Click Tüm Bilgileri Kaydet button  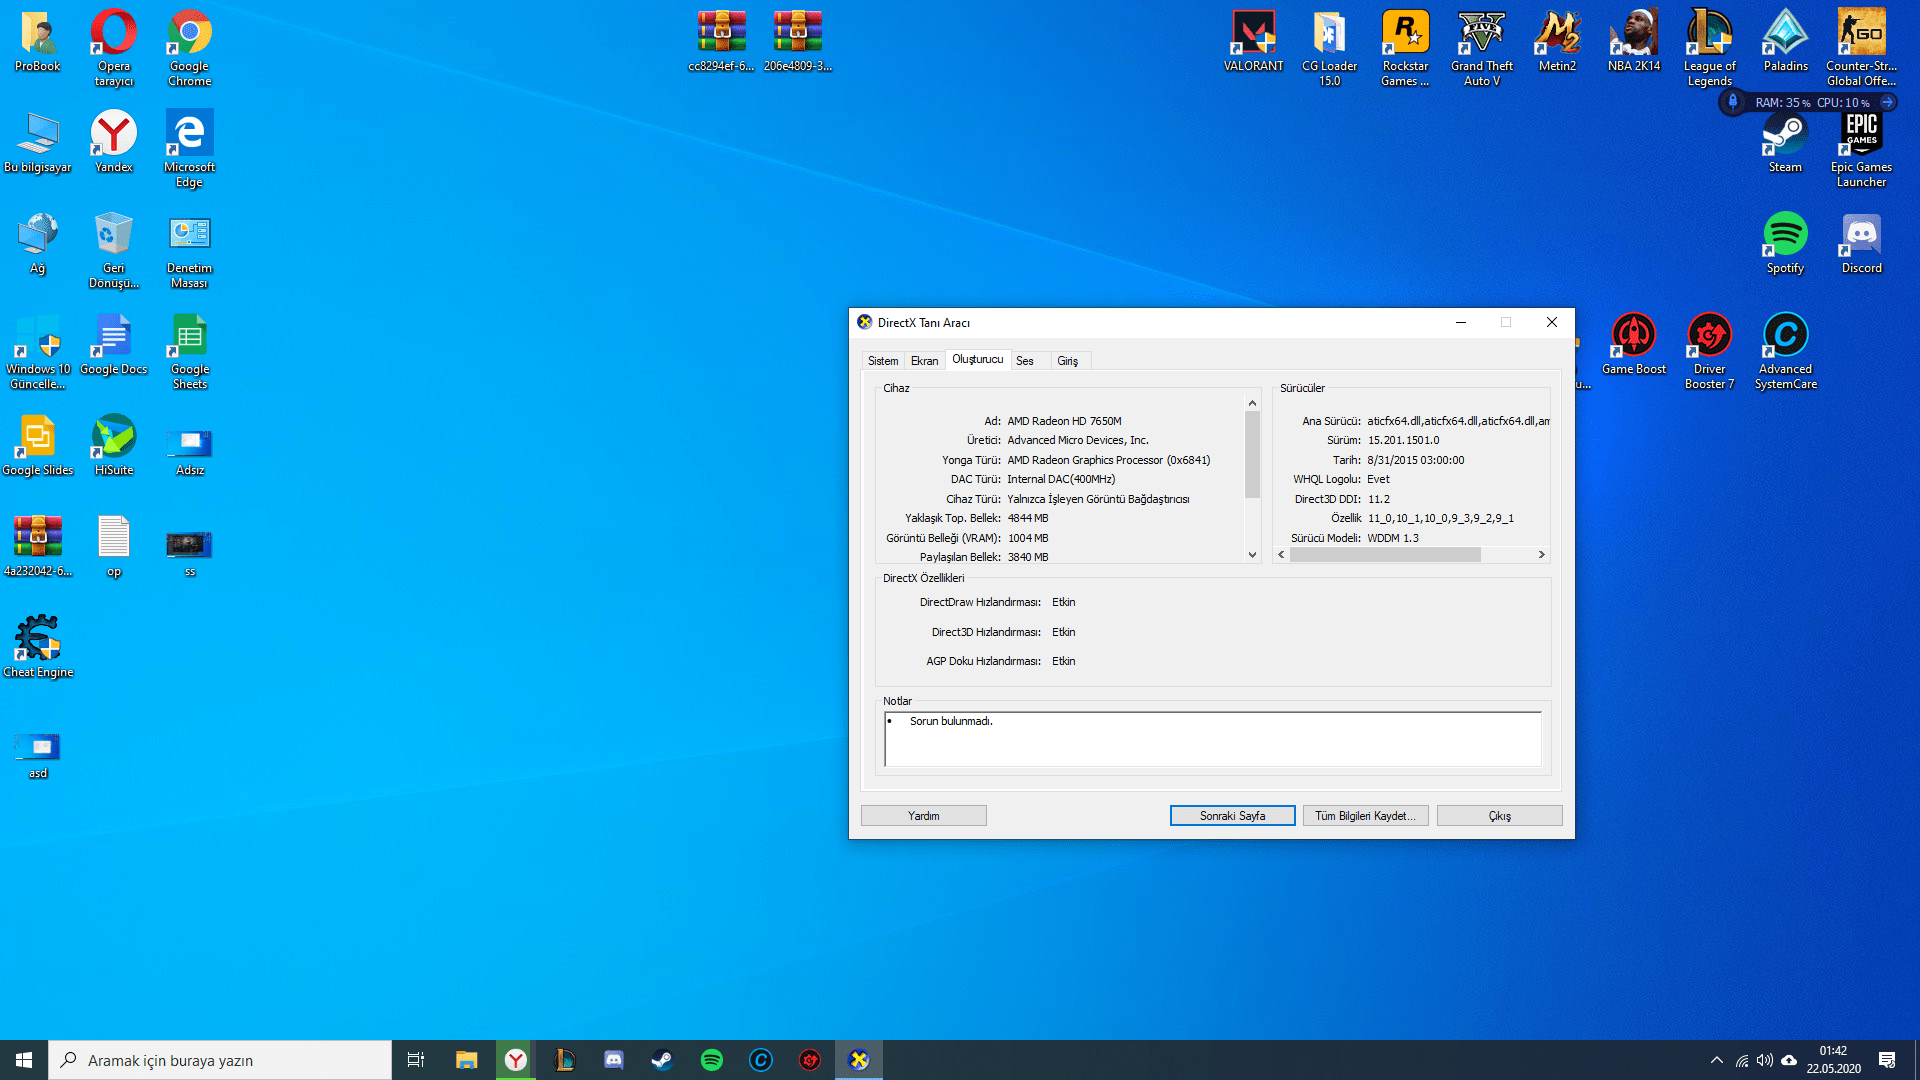click(x=1365, y=816)
